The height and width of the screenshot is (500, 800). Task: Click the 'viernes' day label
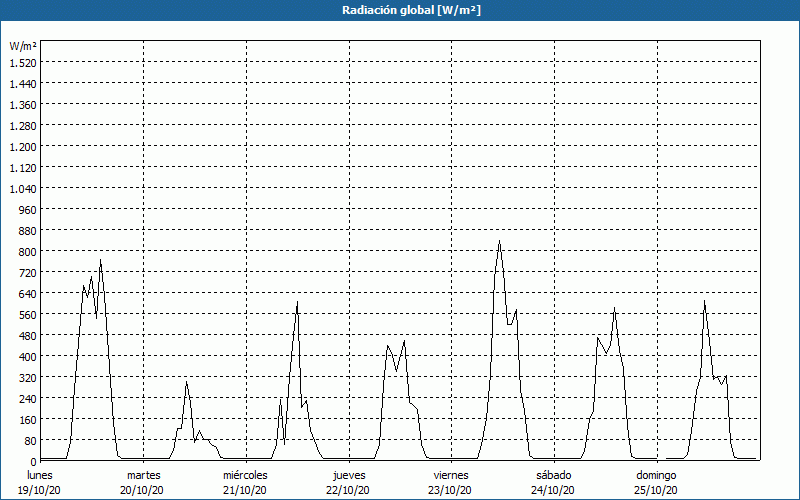pyautogui.click(x=451, y=475)
